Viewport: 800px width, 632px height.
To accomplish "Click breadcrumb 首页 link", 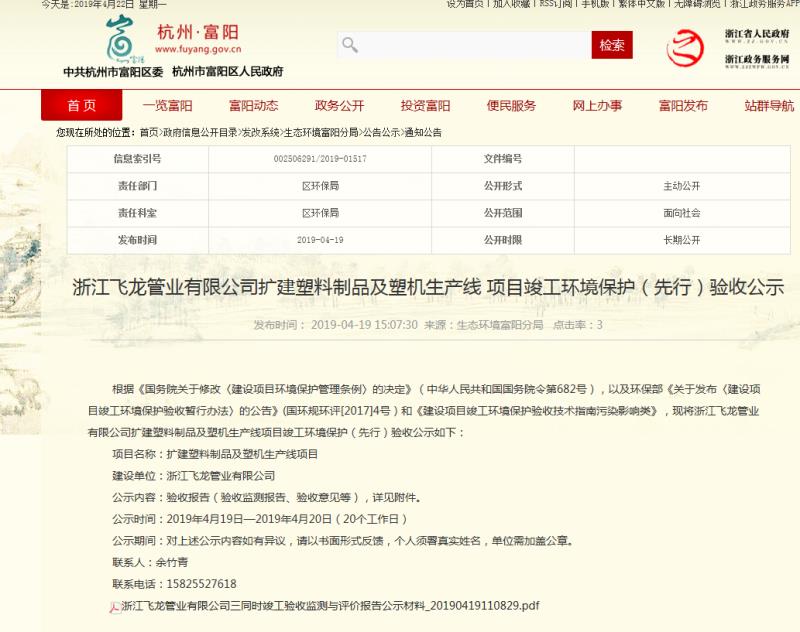I will (149, 133).
